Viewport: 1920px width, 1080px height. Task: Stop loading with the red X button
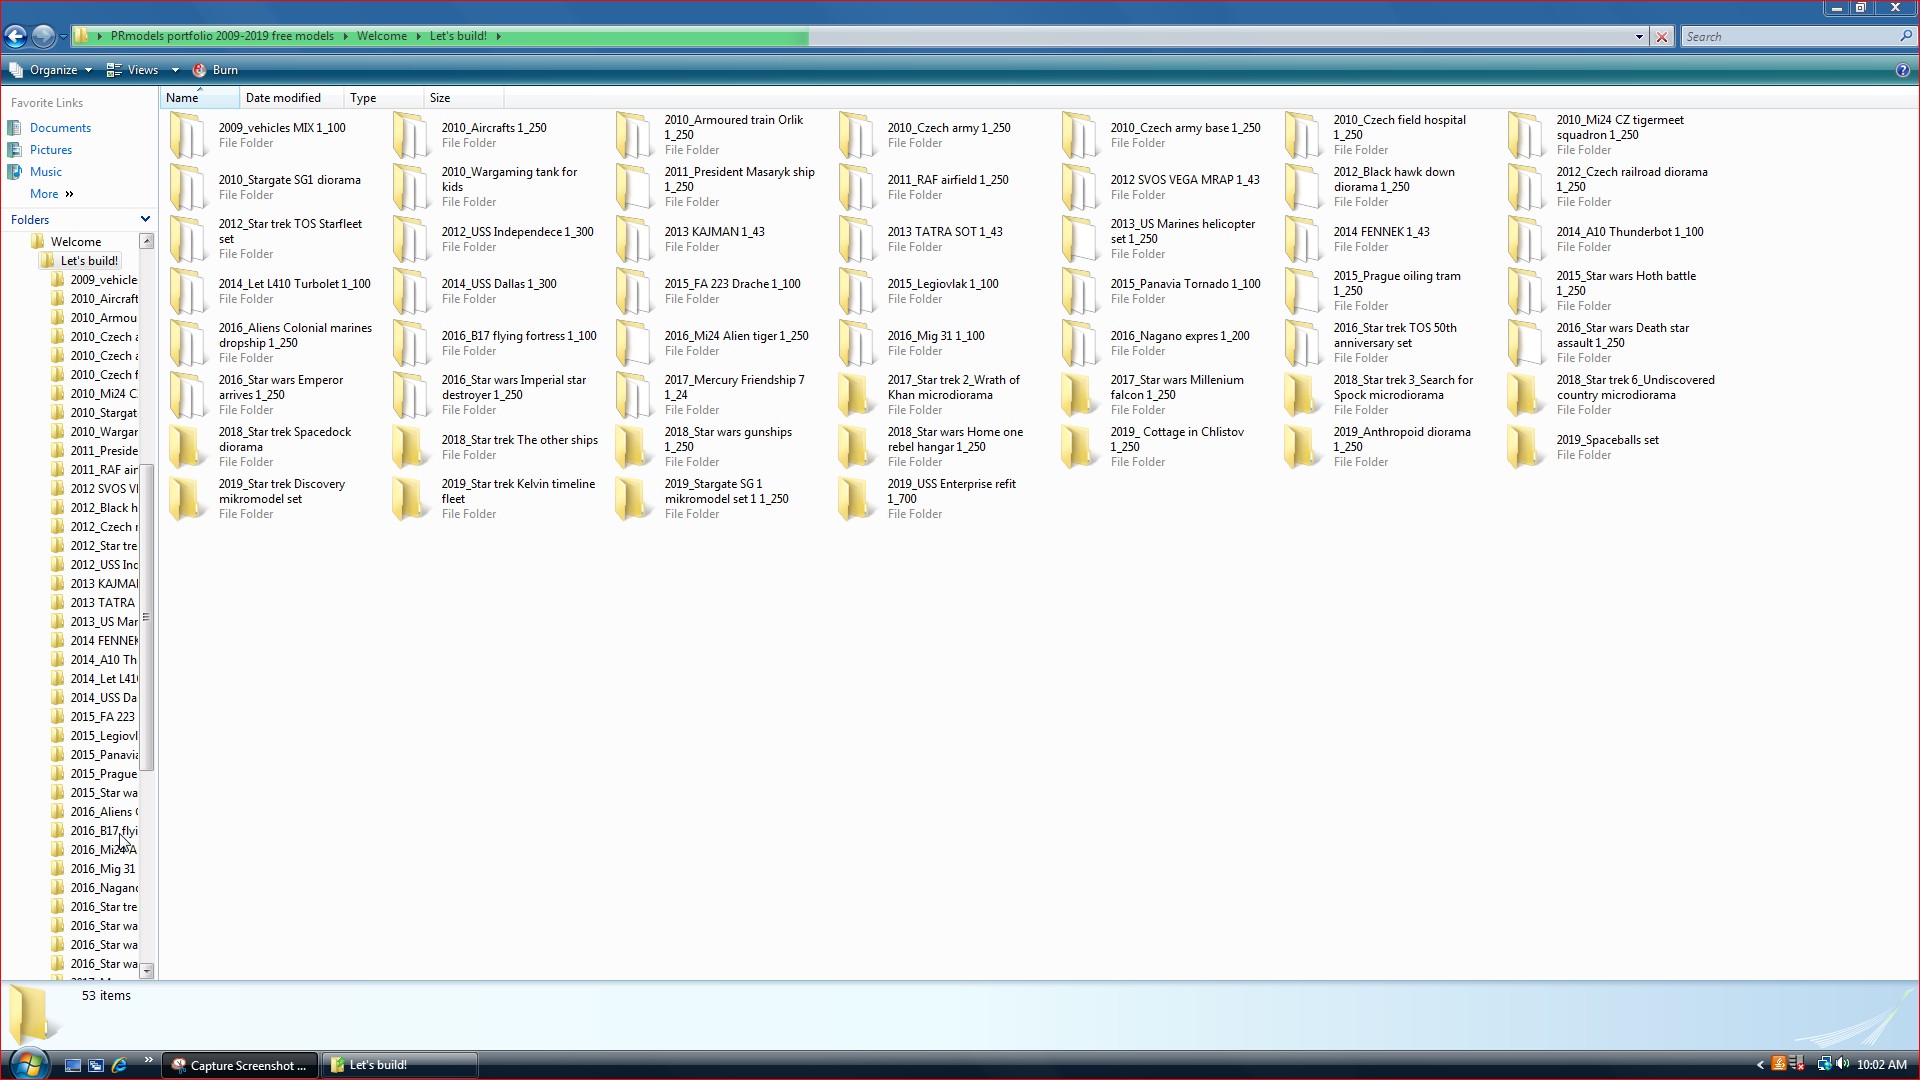point(1662,37)
